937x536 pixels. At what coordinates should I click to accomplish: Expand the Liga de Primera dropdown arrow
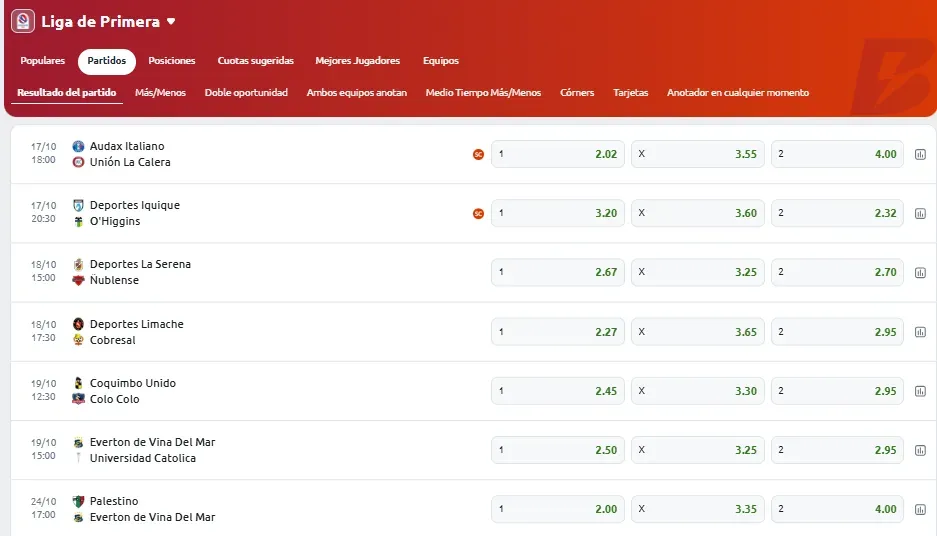pos(171,21)
